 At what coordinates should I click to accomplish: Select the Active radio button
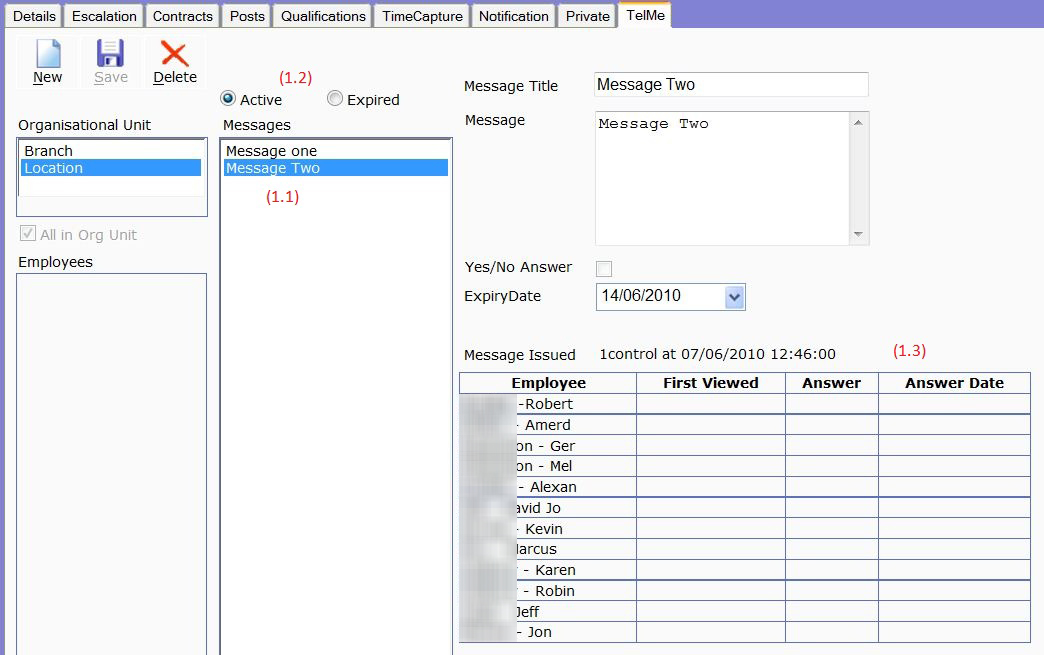point(228,99)
